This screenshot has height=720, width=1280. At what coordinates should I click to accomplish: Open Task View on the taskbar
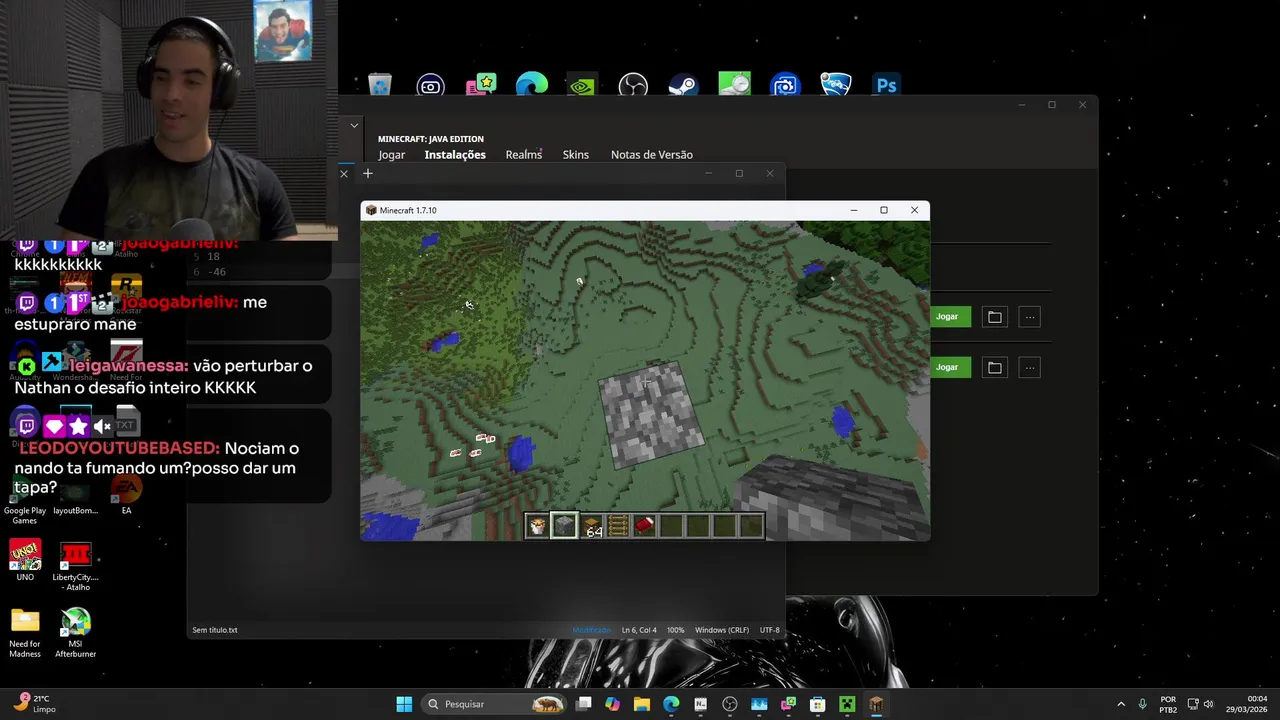click(x=583, y=704)
